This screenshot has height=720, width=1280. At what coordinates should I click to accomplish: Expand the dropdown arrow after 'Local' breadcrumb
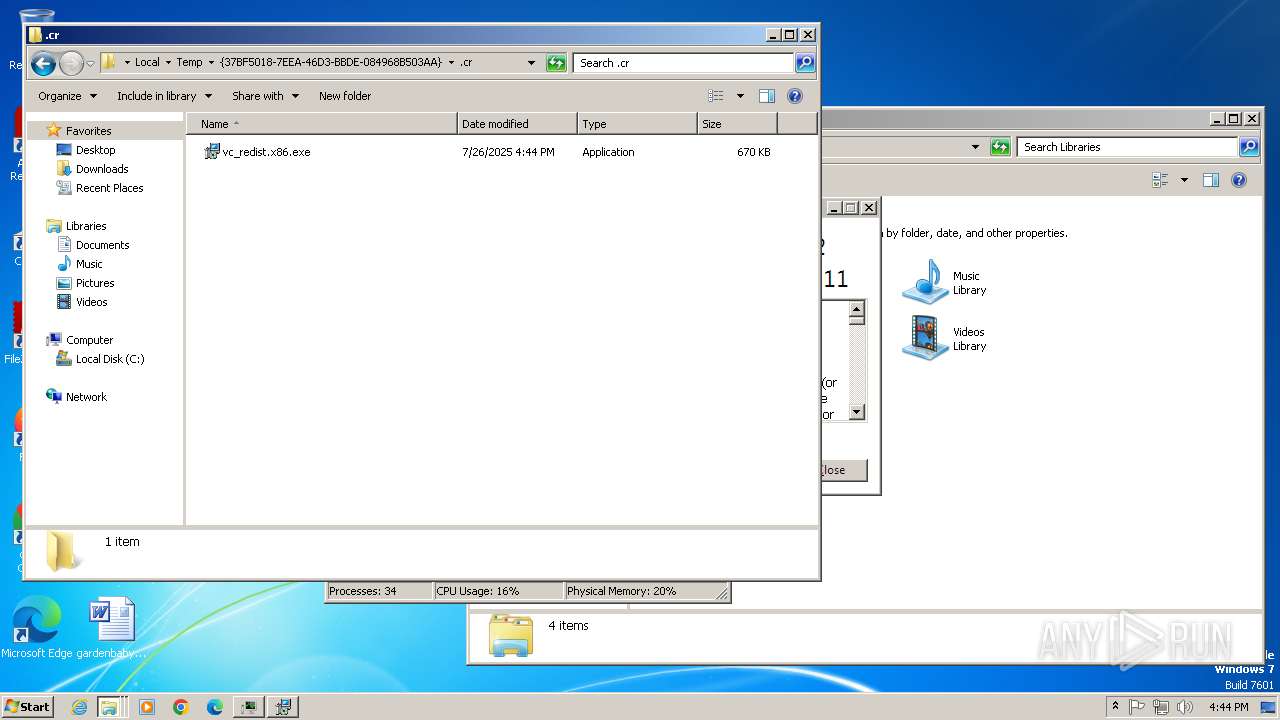pos(168,62)
